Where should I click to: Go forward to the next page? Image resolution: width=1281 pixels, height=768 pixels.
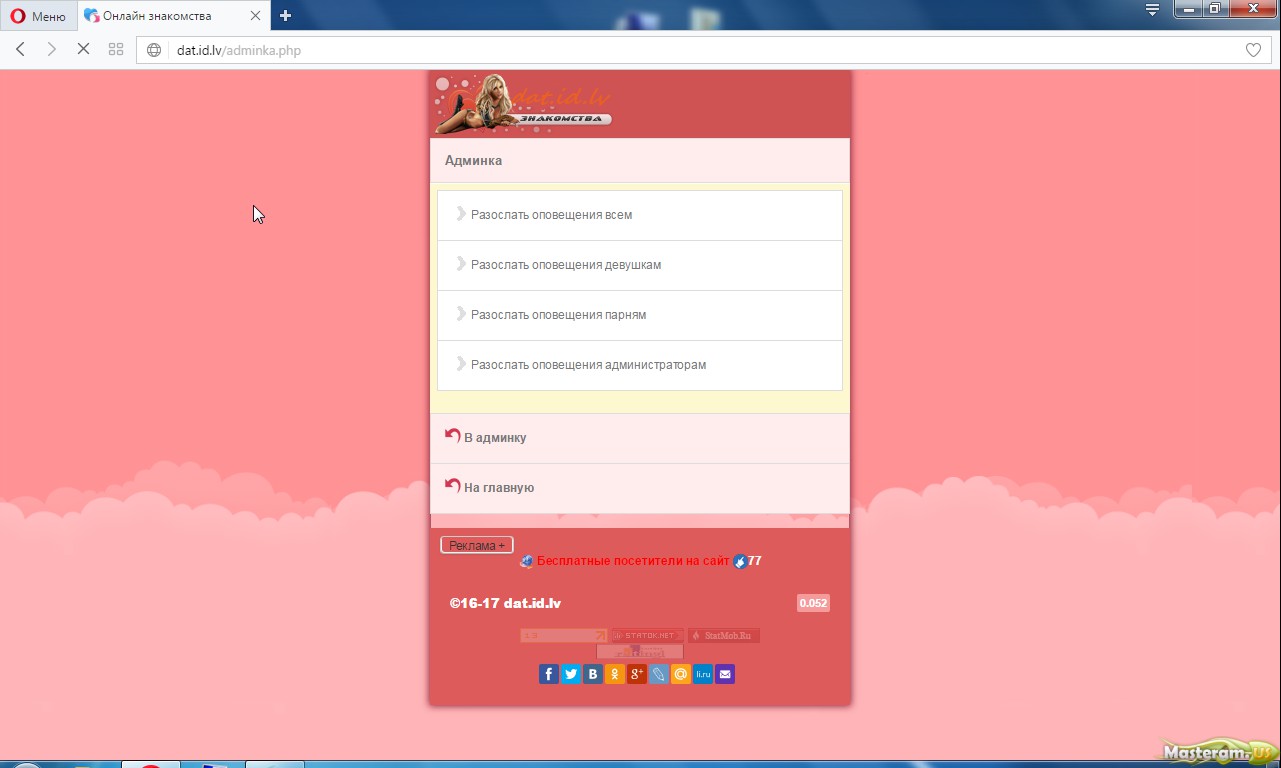(x=52, y=50)
